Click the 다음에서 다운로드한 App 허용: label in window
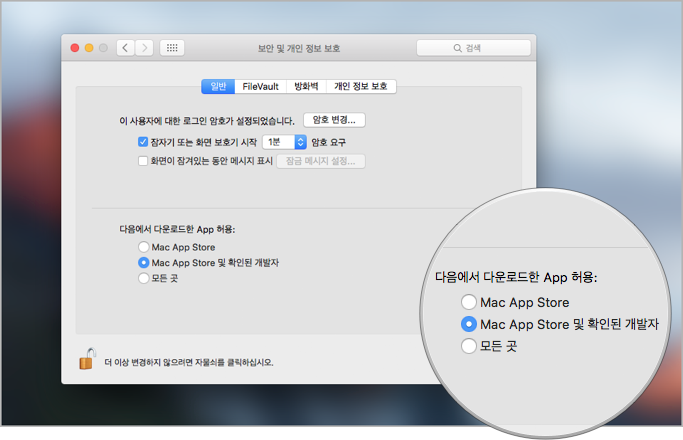Viewport: 683px width, 440px height. [x=177, y=230]
